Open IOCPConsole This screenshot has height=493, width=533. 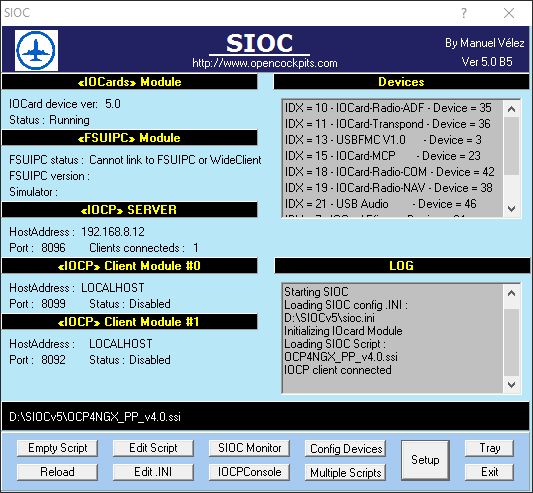[250, 472]
